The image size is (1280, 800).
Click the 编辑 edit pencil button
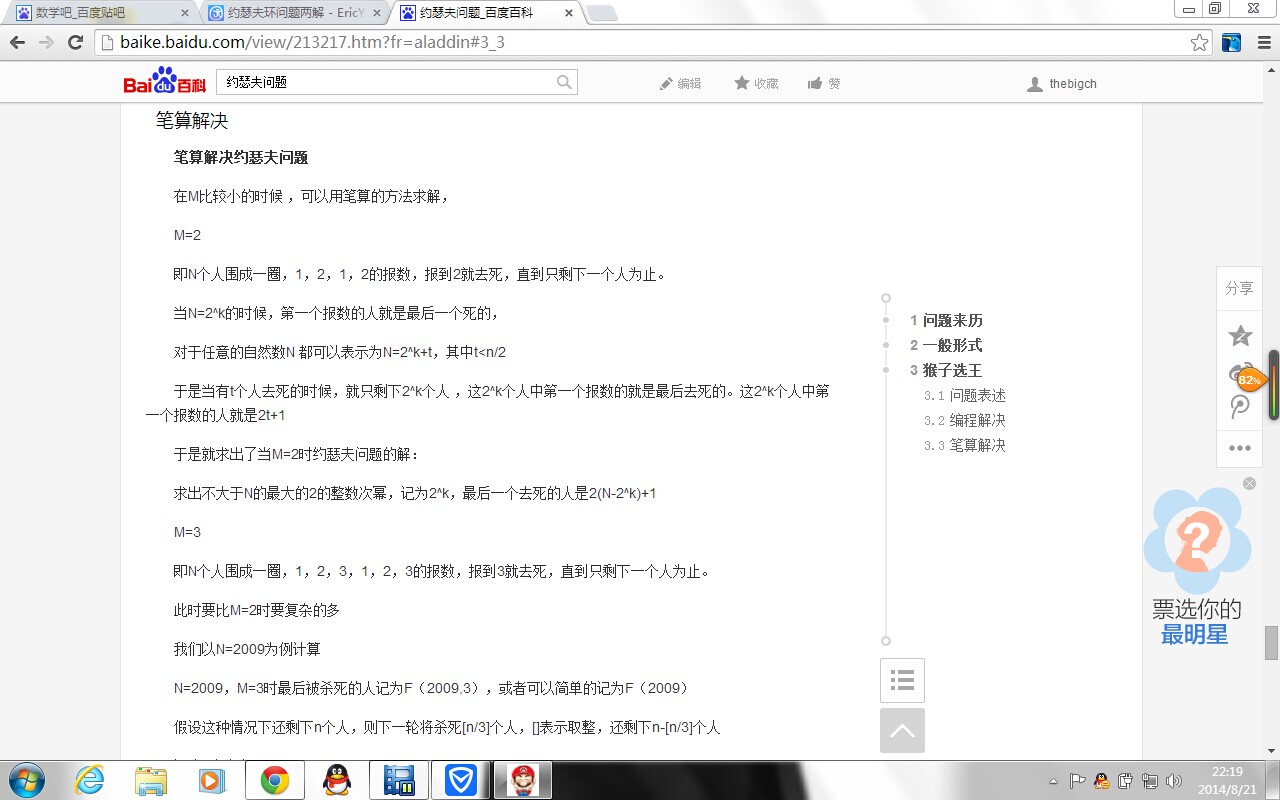(x=680, y=84)
